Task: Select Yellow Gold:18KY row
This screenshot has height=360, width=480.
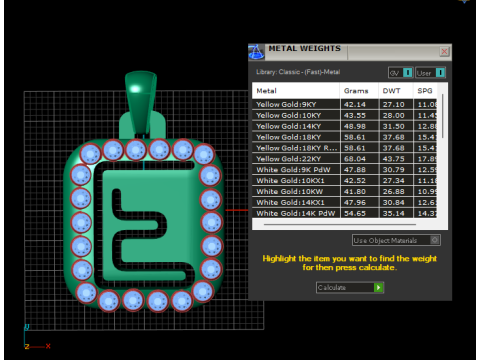Action: [344, 137]
